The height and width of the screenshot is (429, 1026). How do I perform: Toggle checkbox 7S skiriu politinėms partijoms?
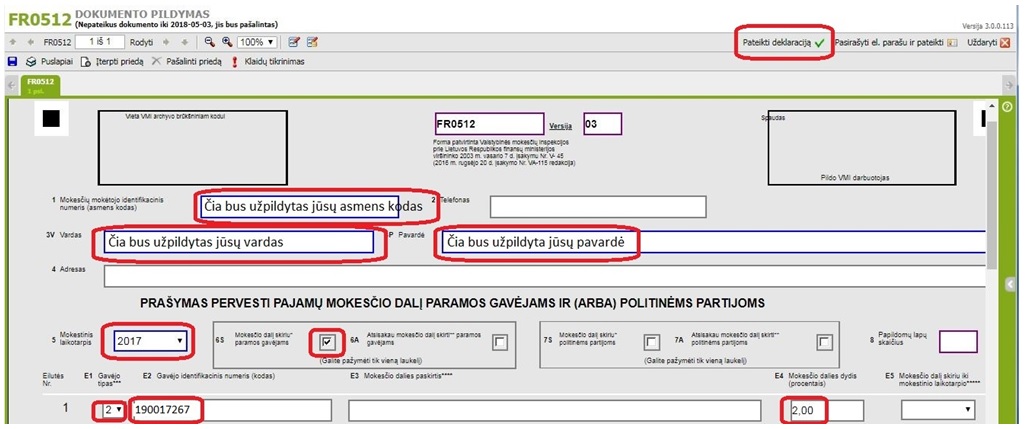(x=652, y=342)
